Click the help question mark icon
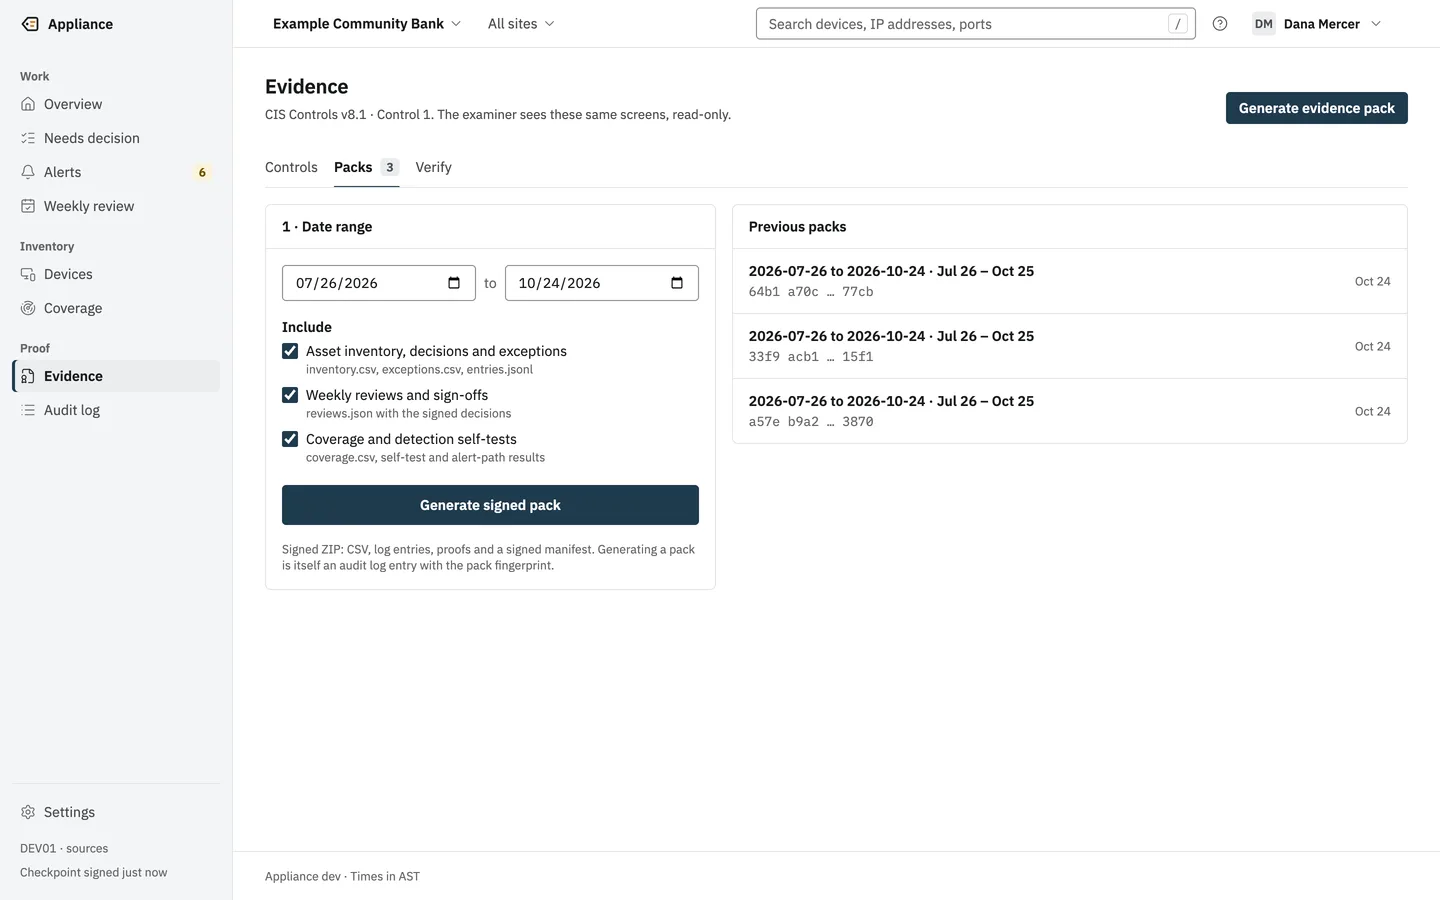The width and height of the screenshot is (1440, 900). point(1220,24)
